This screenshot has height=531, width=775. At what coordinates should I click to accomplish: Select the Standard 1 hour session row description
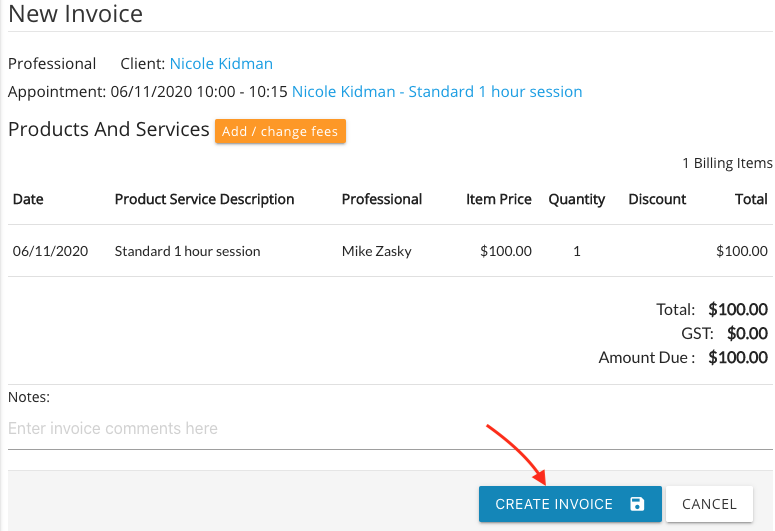point(187,251)
